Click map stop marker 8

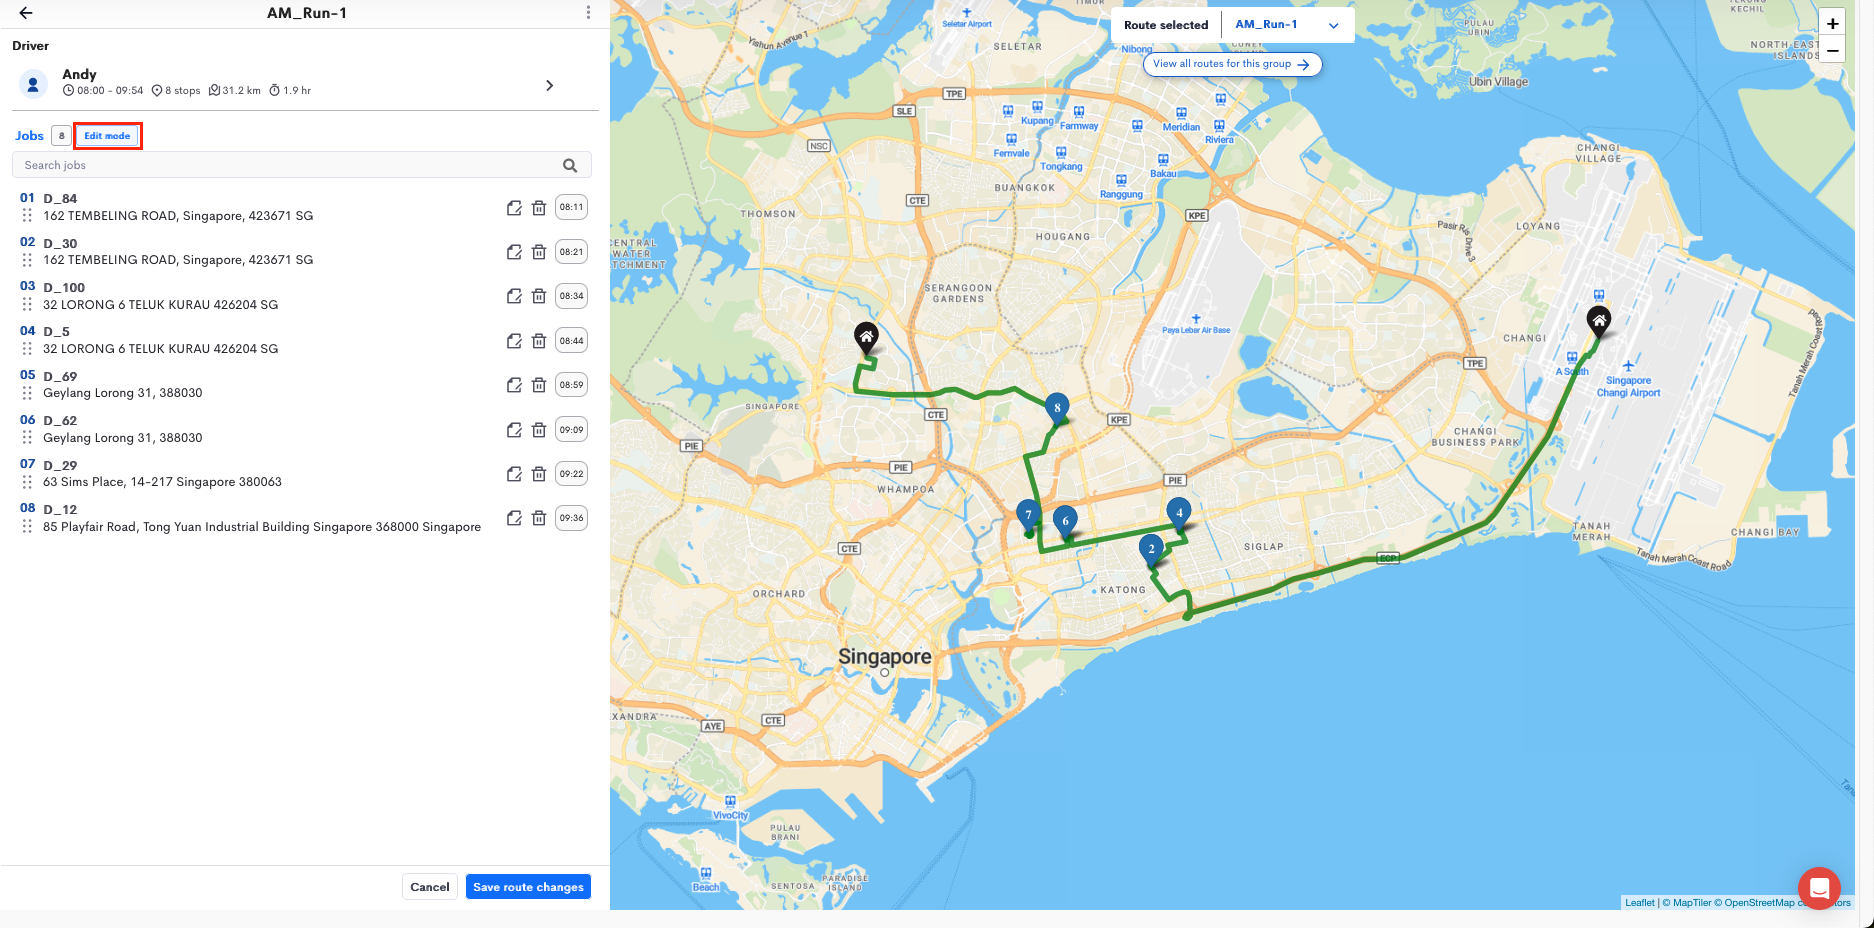pyautogui.click(x=1057, y=408)
